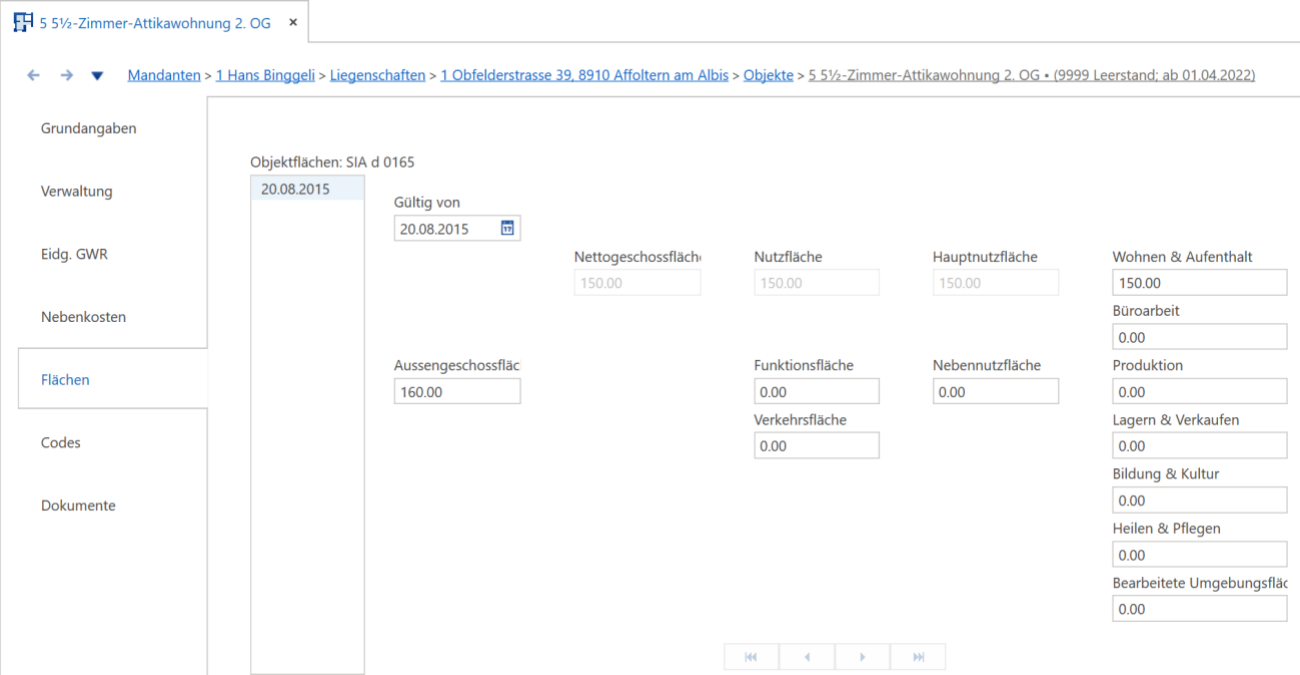The image size is (1300, 675).
Task: Click the disabled Nutzfläche field
Action: click(816, 283)
